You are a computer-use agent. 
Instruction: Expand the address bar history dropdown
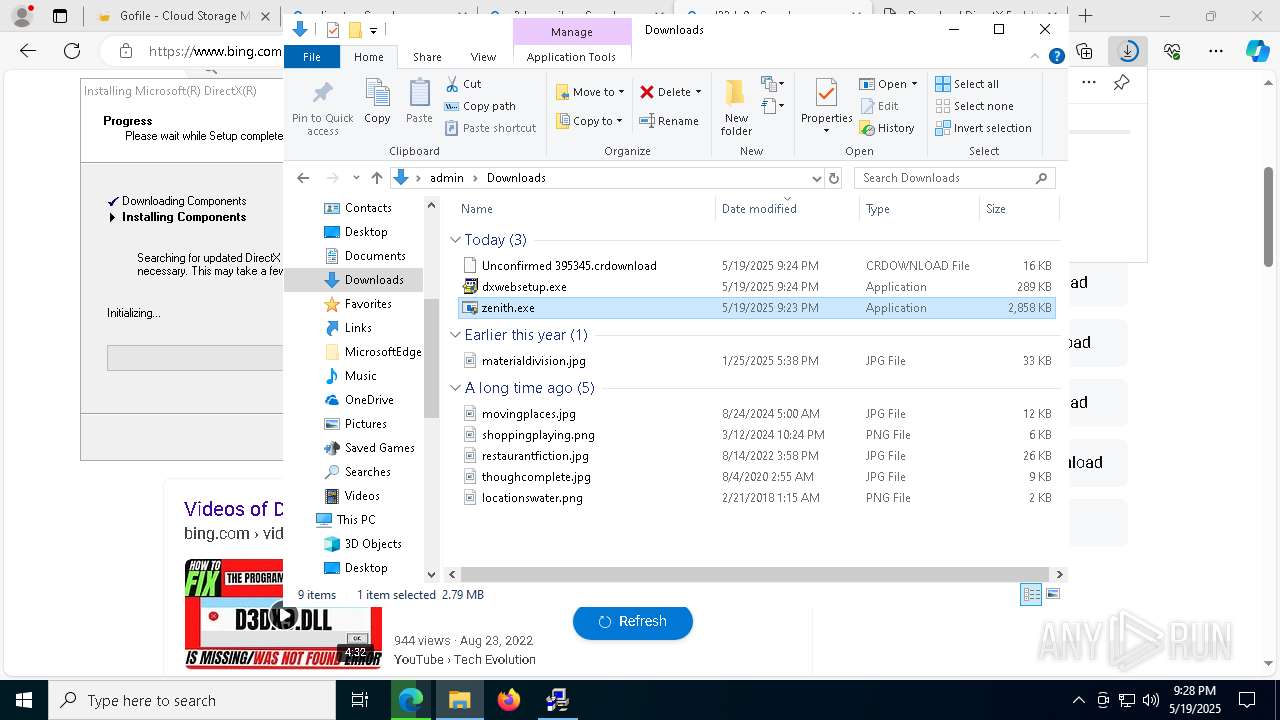click(816, 178)
